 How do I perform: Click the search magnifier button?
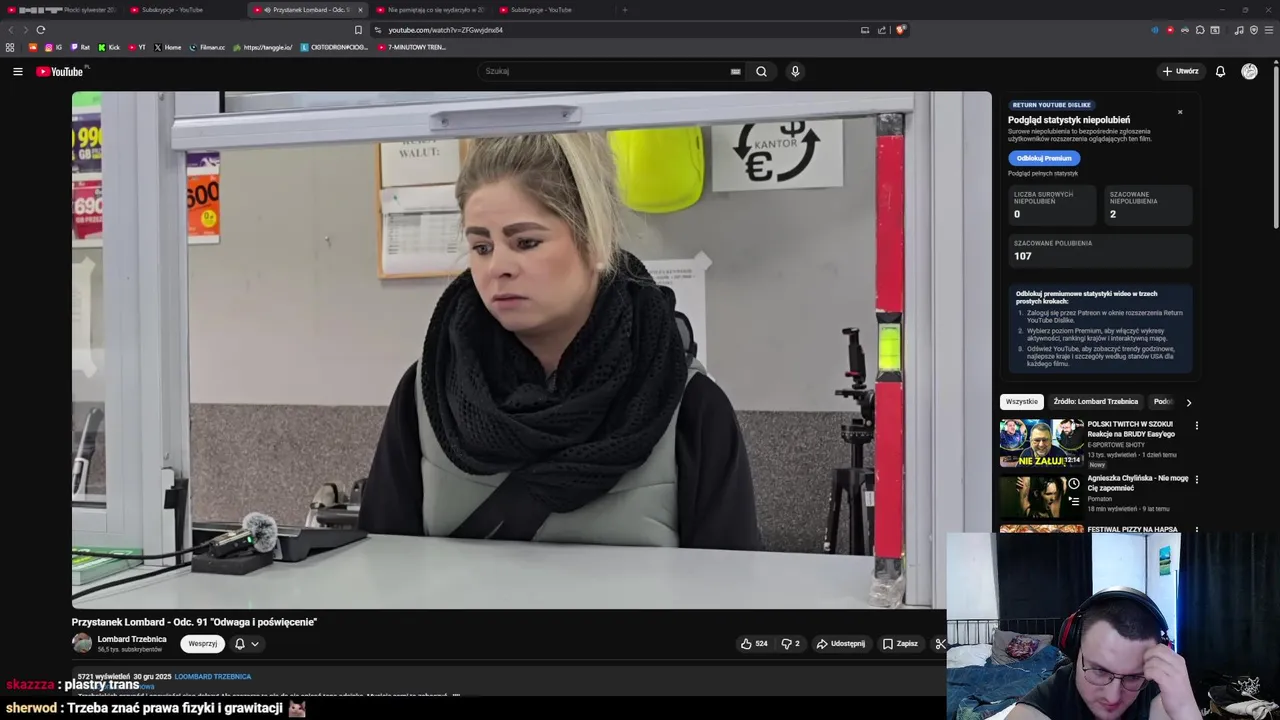[761, 71]
